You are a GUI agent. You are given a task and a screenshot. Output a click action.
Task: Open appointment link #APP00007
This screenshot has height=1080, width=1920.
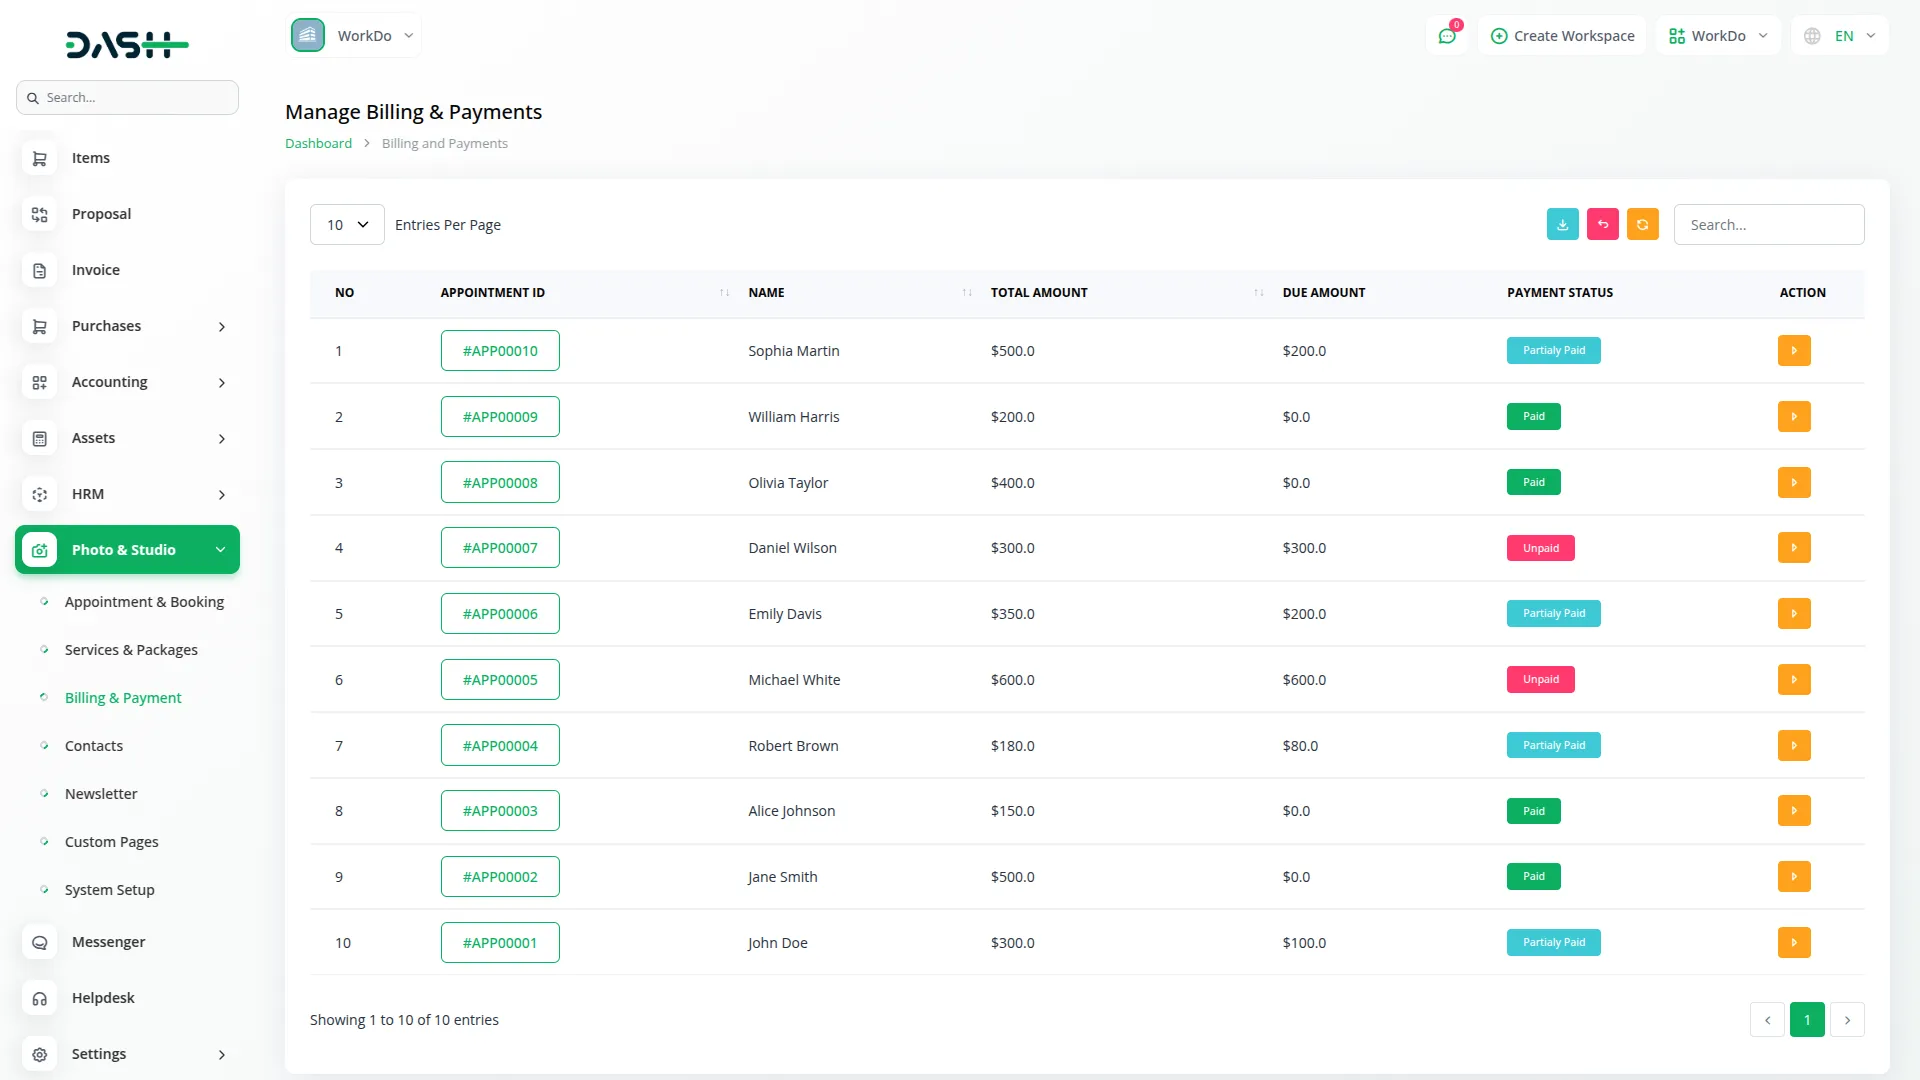[x=500, y=548]
